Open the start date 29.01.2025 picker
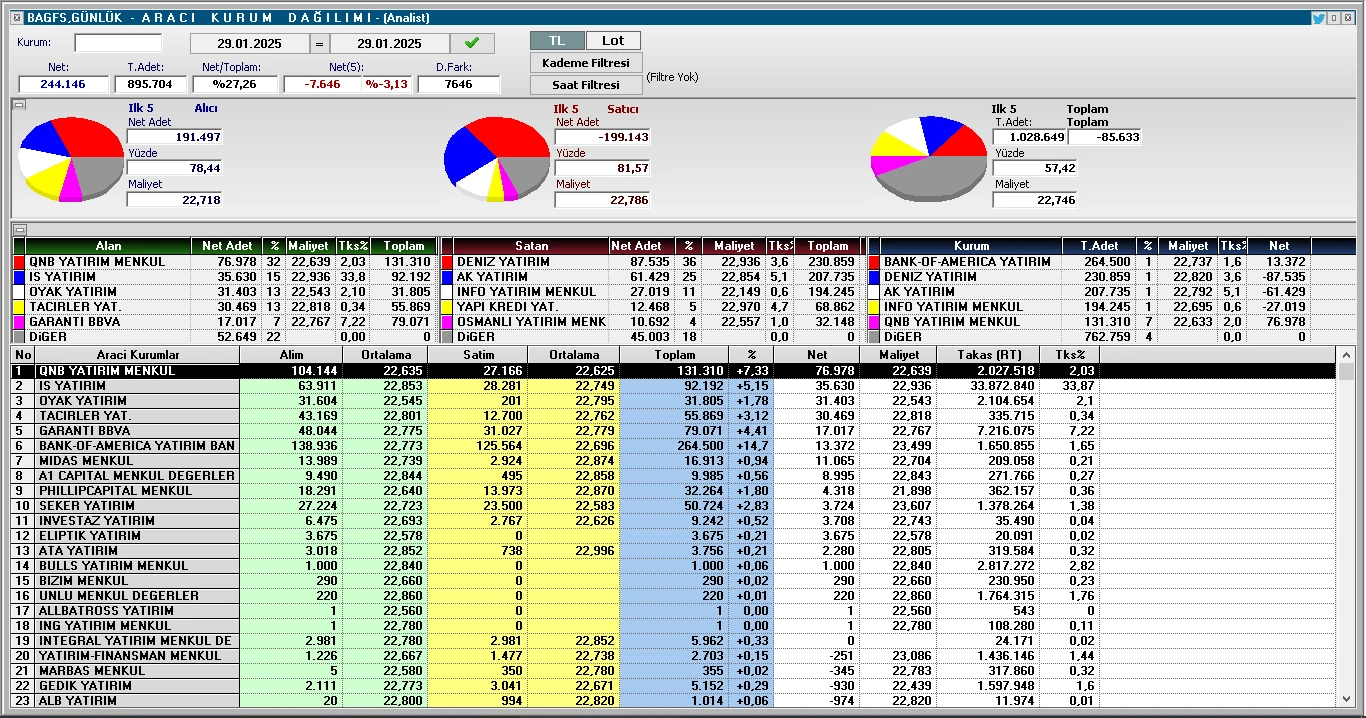 tap(250, 43)
